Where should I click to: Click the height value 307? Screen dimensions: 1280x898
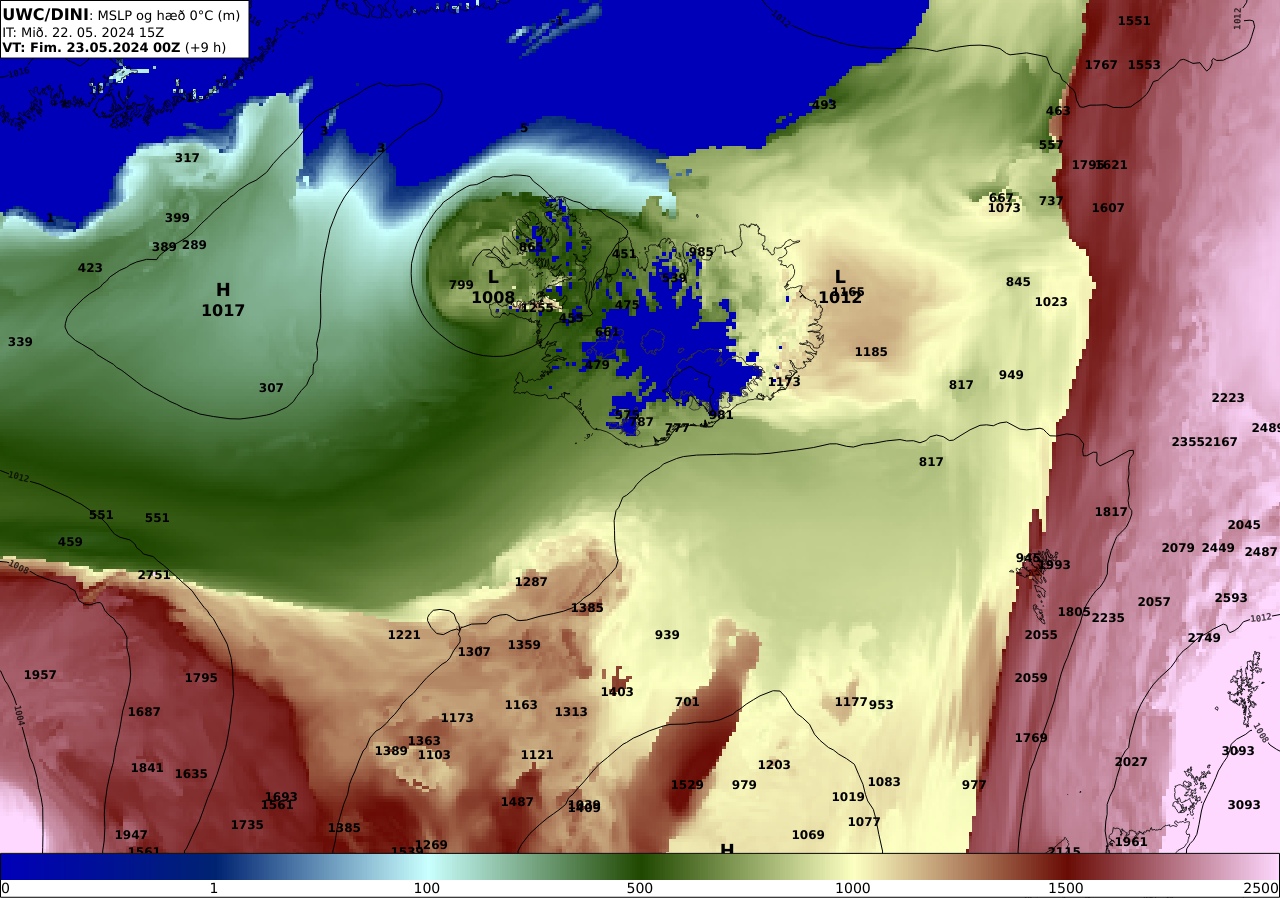click(271, 388)
